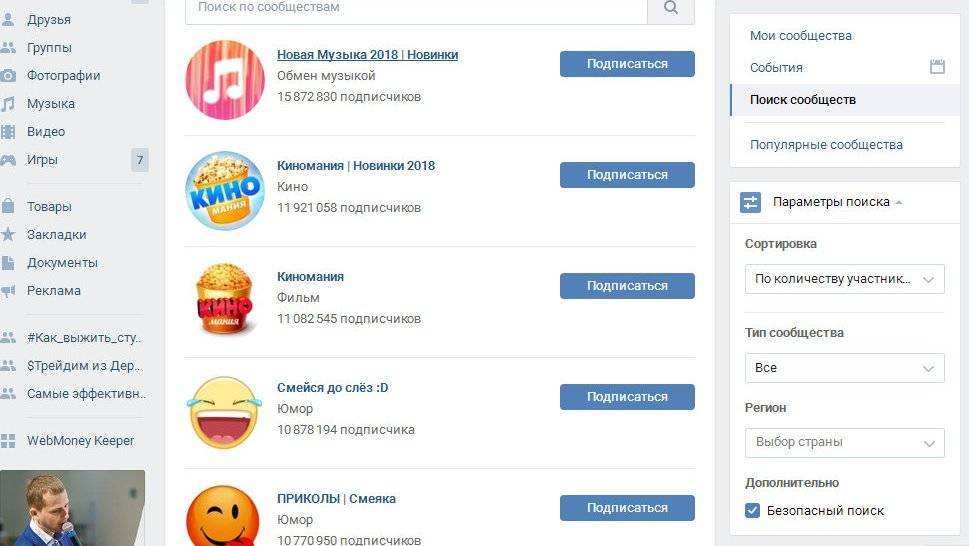This screenshot has width=969, height=546.
Task: Open the Сортировка dropdown
Action: pyautogui.click(x=844, y=279)
